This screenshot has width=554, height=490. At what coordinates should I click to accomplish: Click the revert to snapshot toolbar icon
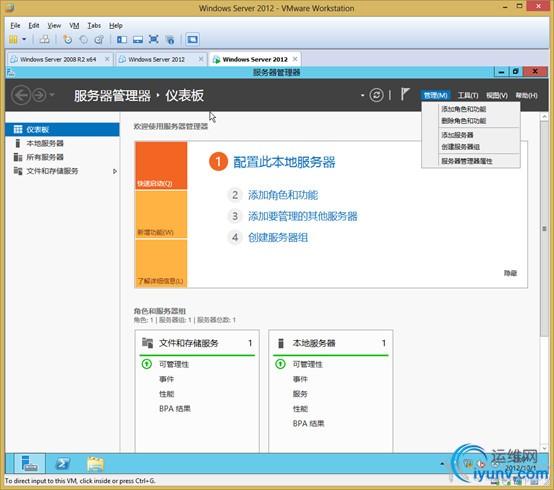coord(83,39)
